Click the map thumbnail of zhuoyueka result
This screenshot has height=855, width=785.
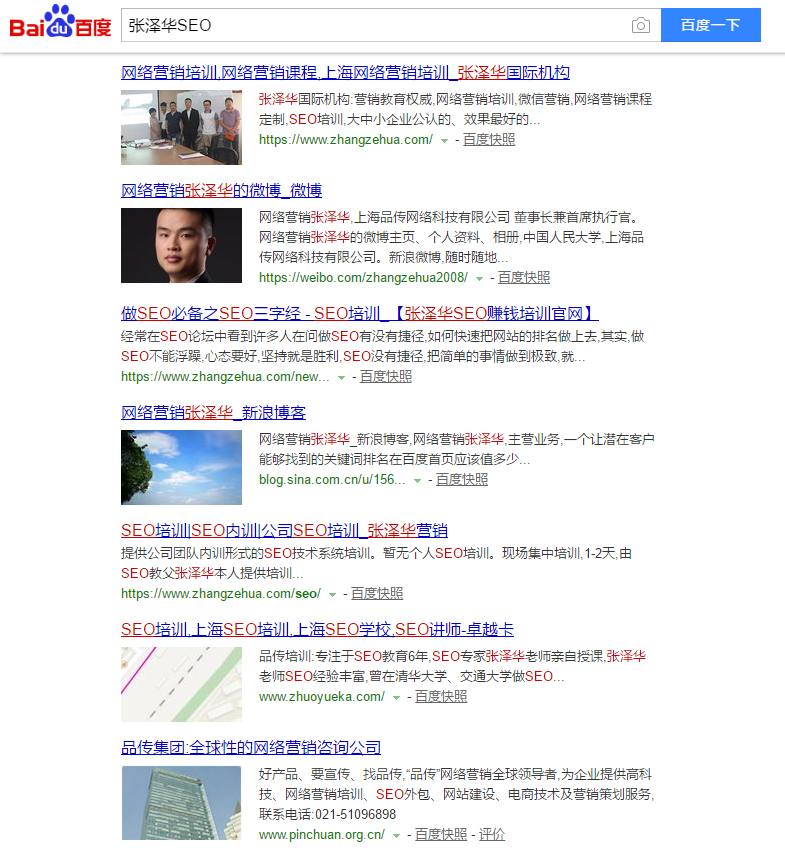pyautogui.click(x=181, y=684)
